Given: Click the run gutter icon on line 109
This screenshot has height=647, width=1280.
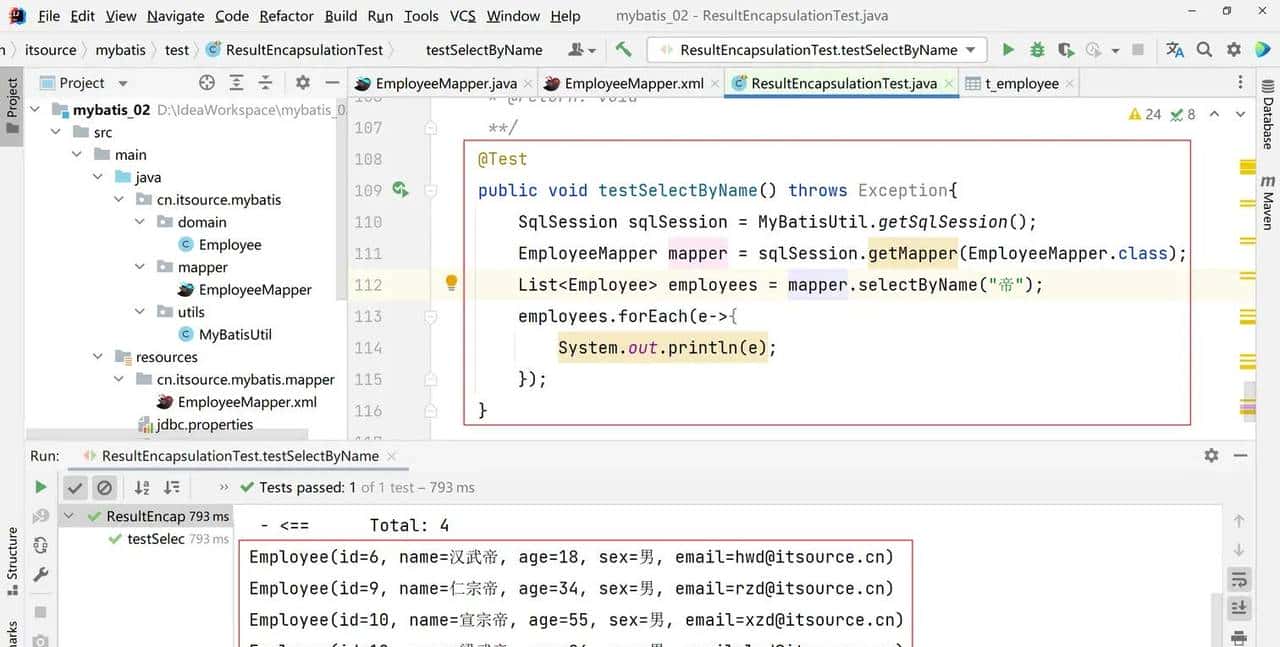Looking at the screenshot, I should (400, 190).
